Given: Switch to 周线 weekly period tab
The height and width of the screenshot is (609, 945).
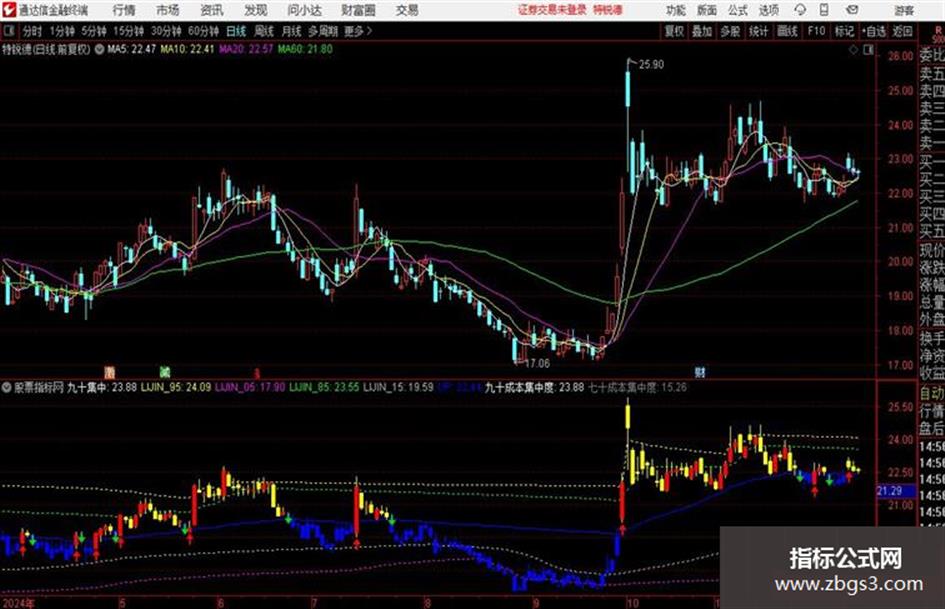Looking at the screenshot, I should coord(264,31).
